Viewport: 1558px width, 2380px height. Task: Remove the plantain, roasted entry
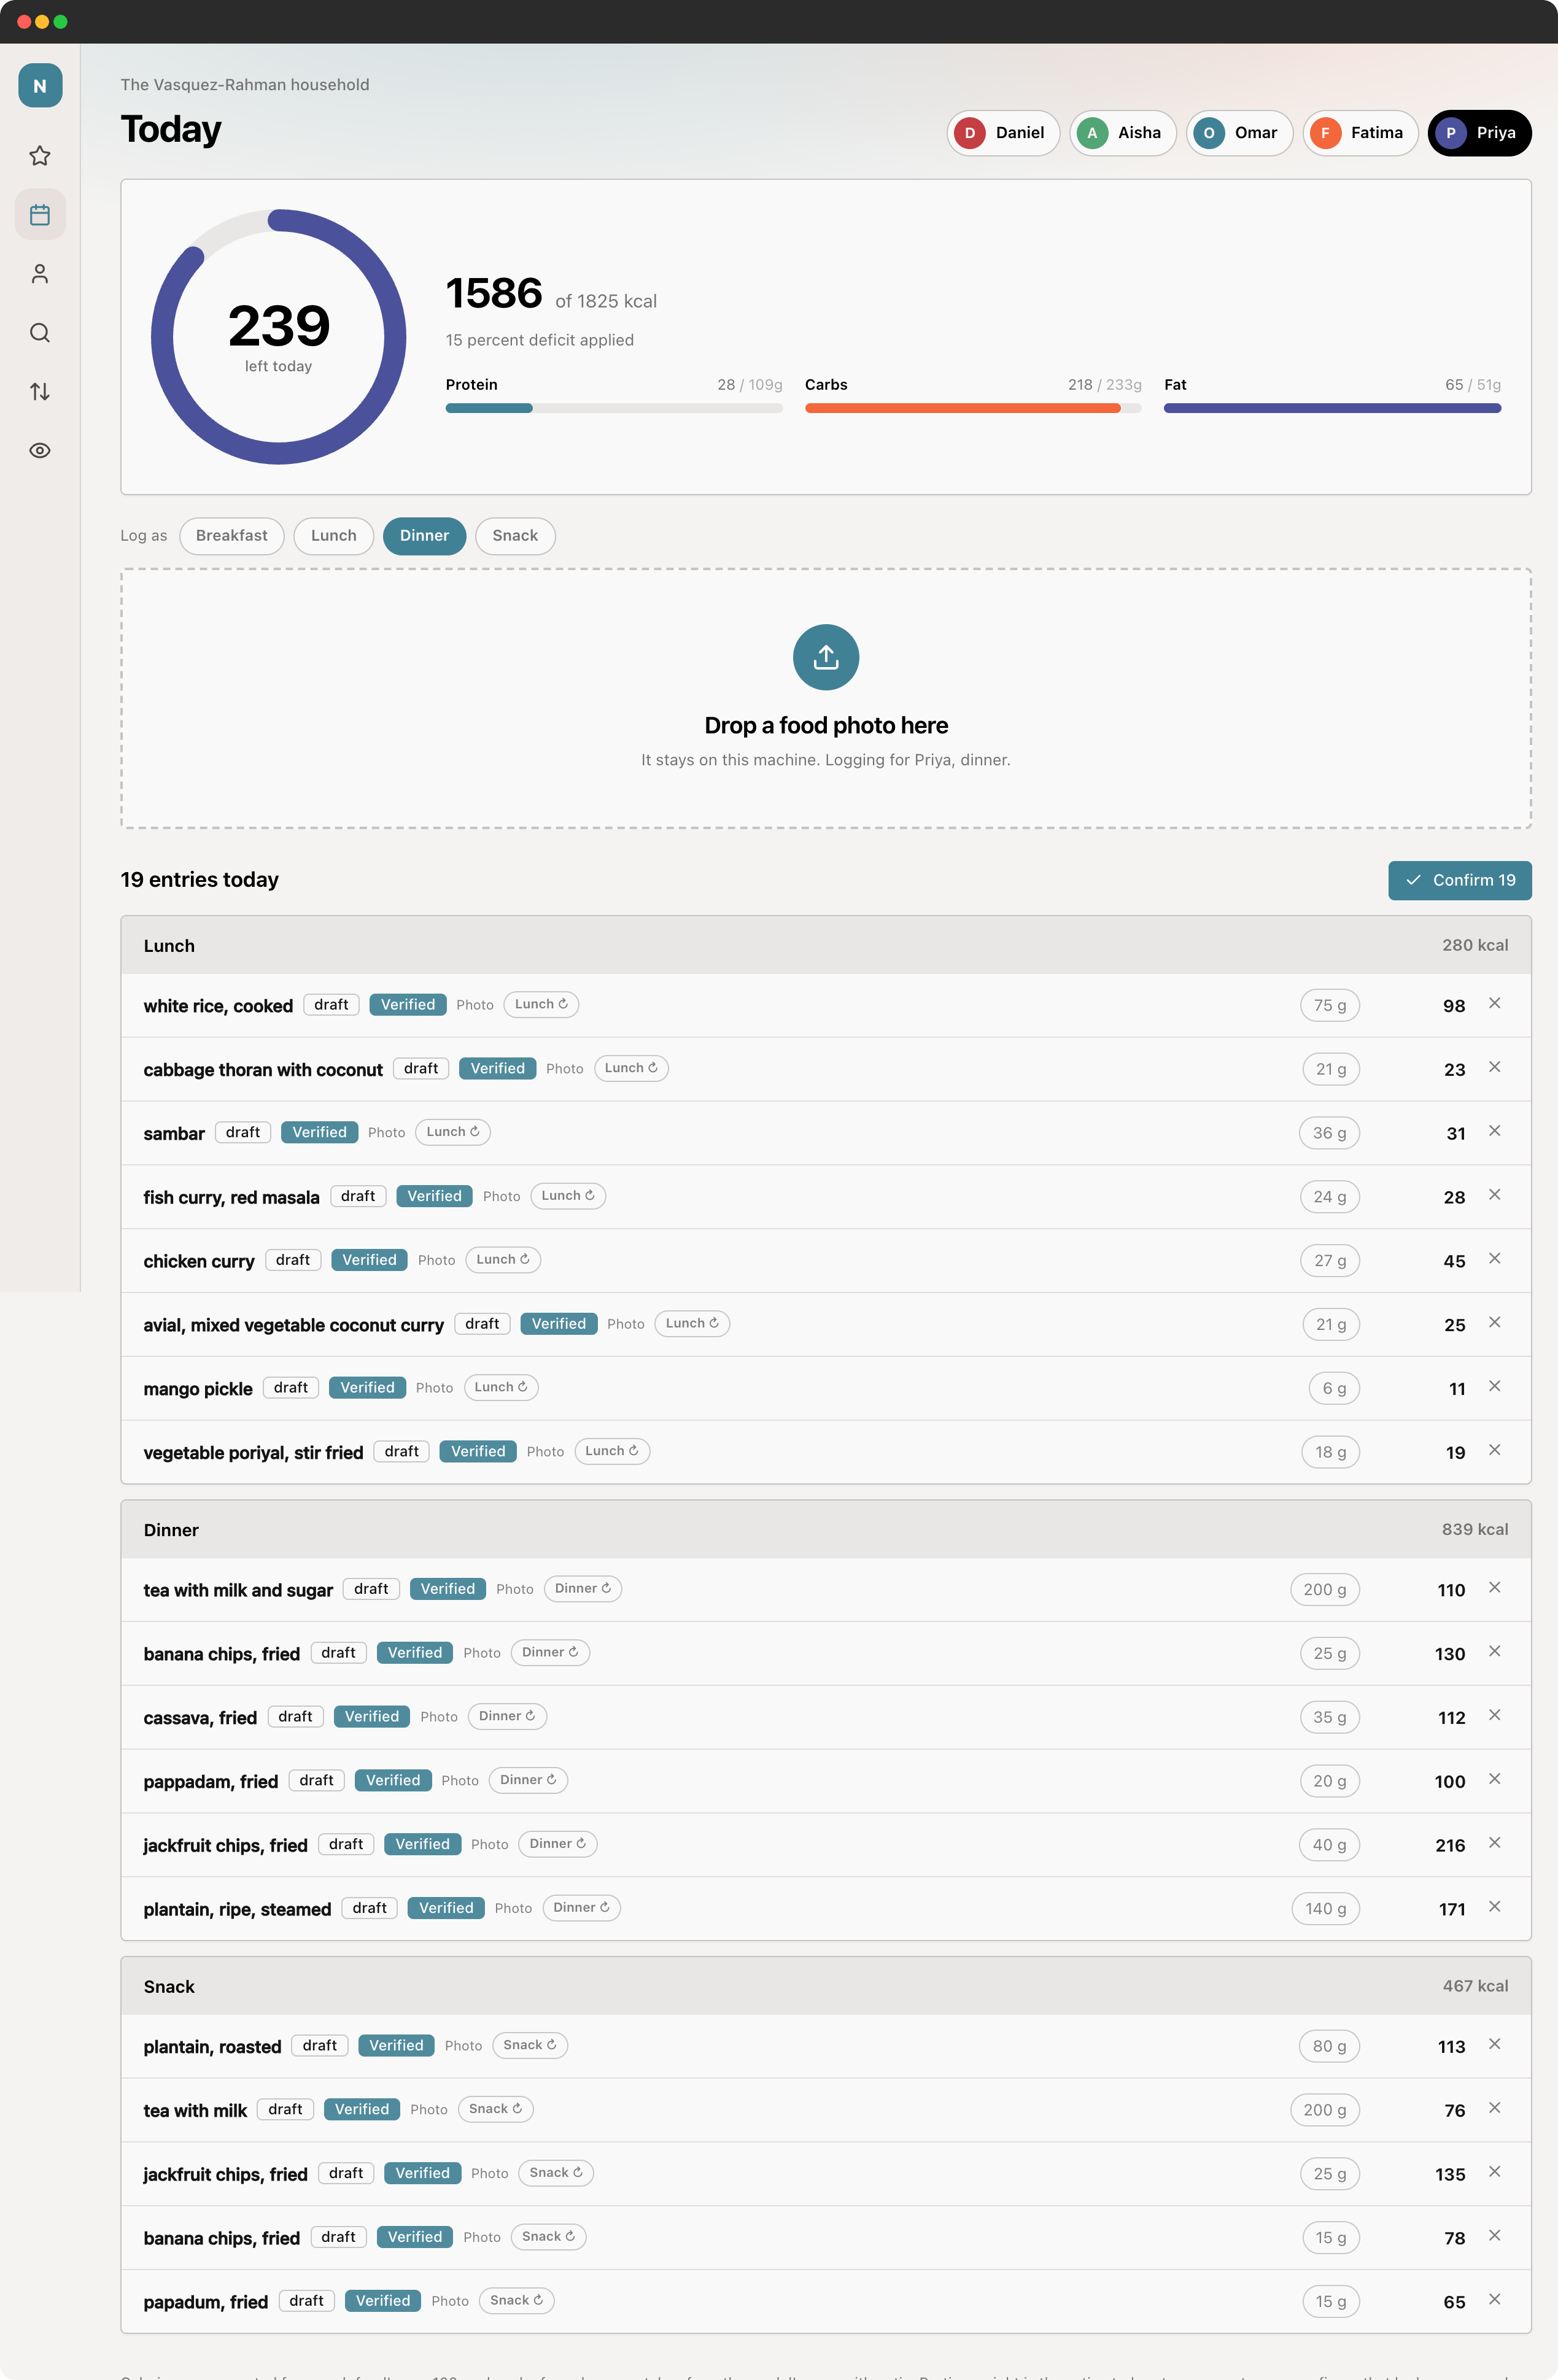[1494, 2045]
